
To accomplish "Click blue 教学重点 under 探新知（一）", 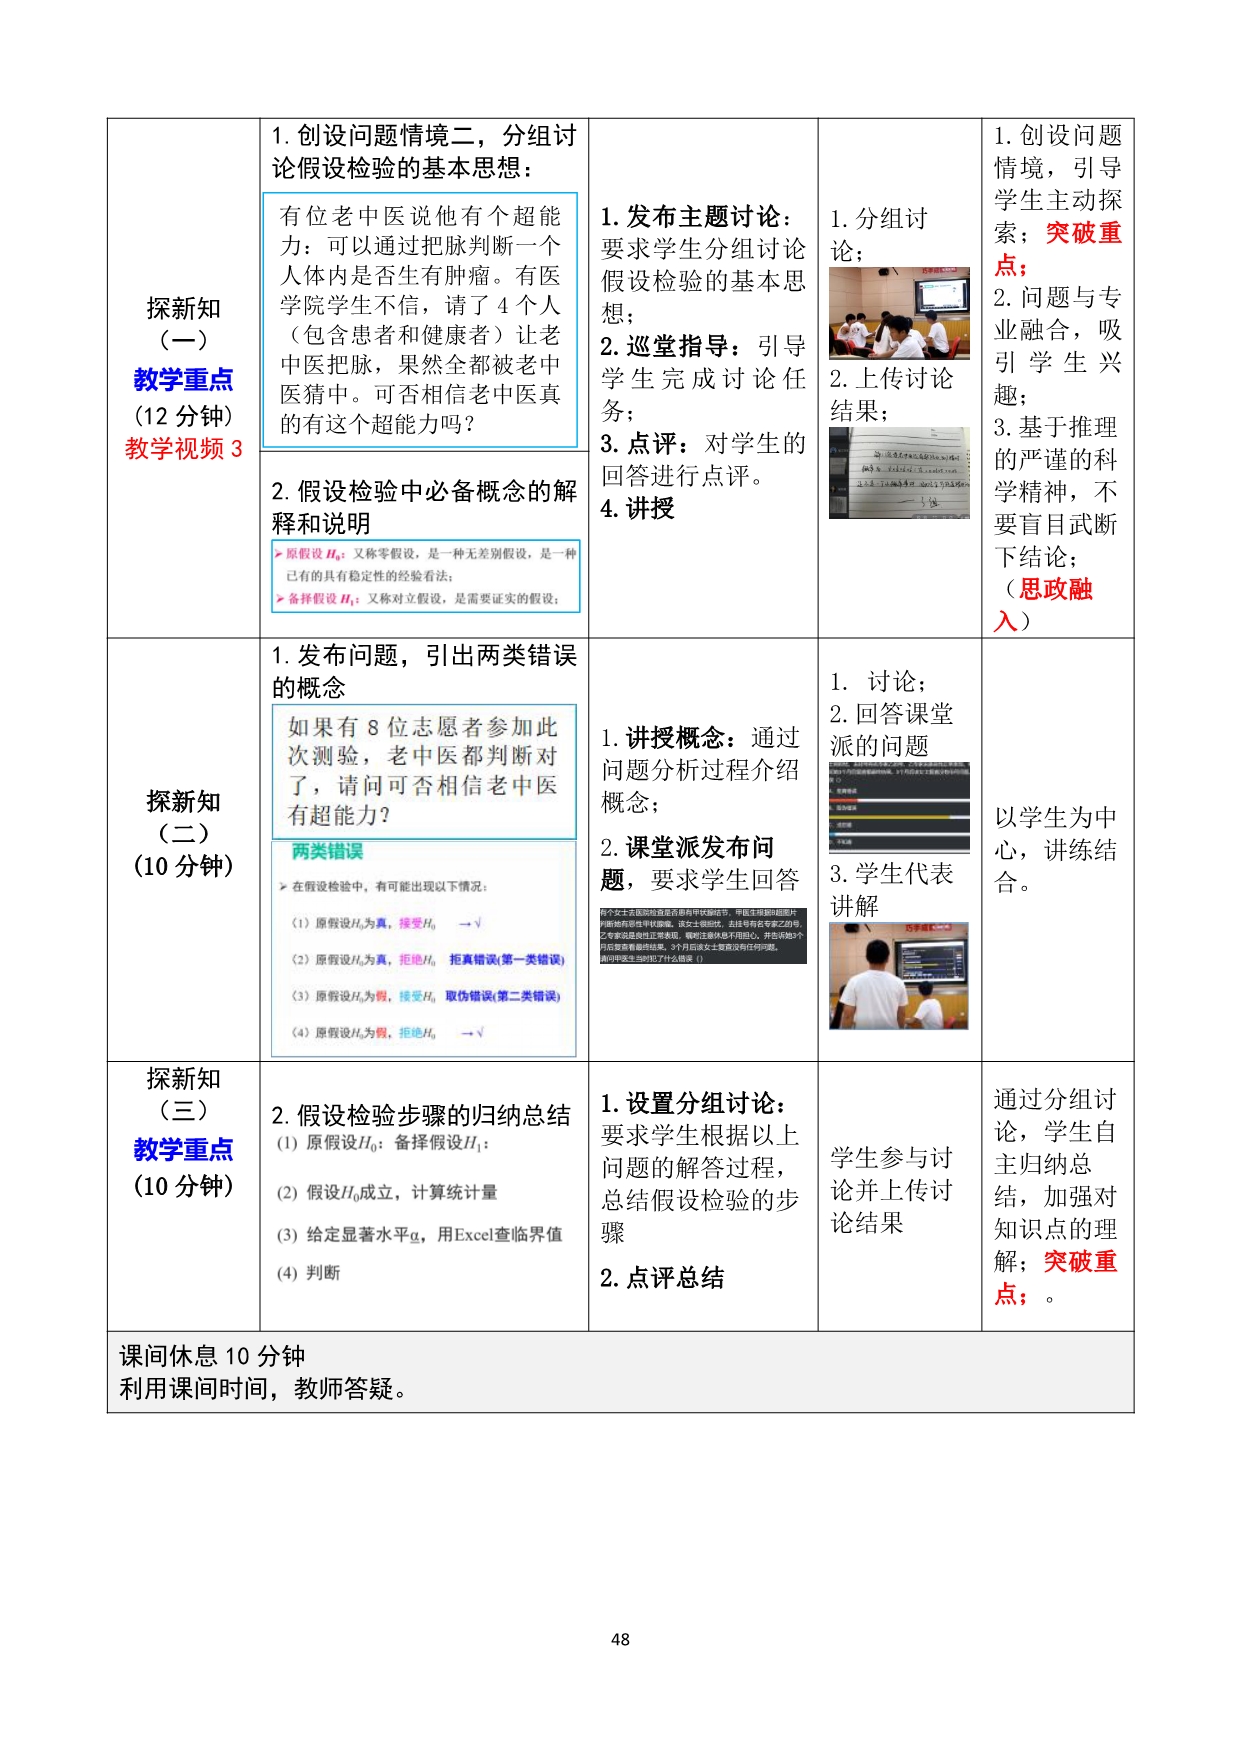I will (x=183, y=380).
